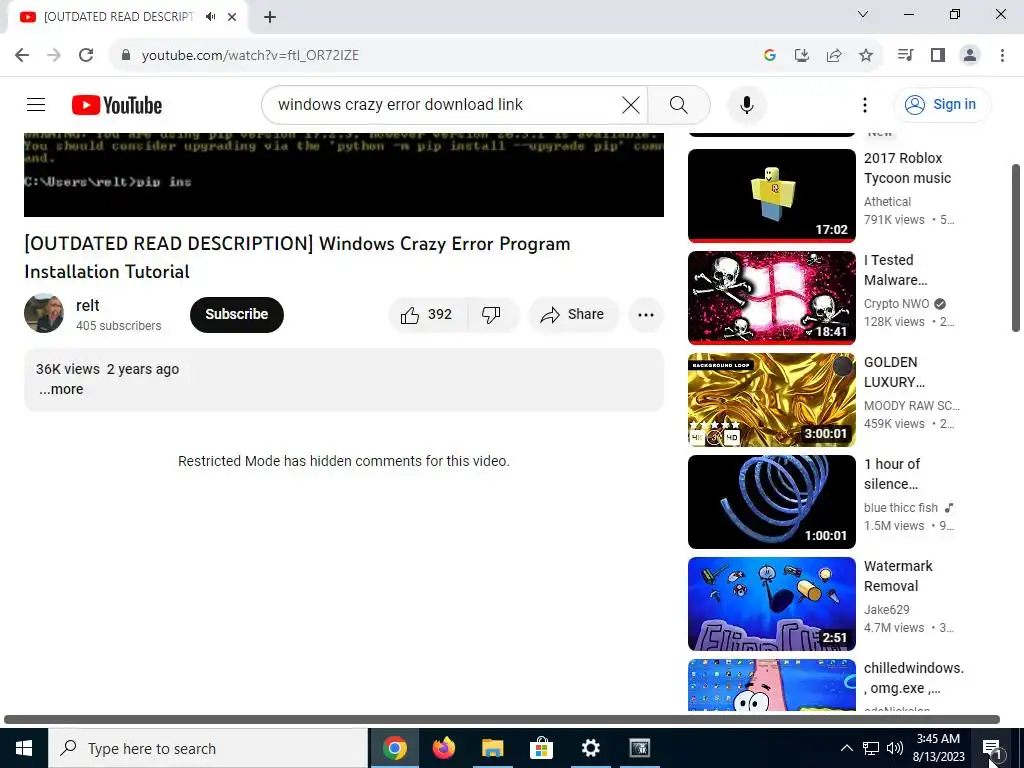Viewport: 1024px width, 768px height.
Task: Open Settings gear from taskbar
Action: [590, 748]
